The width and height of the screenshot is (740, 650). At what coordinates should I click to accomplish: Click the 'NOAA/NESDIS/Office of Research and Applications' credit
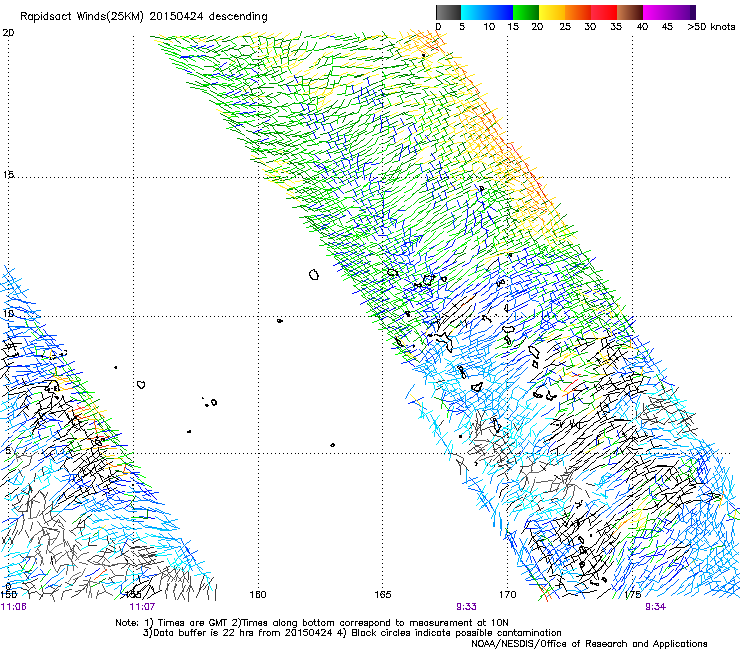pos(589,644)
